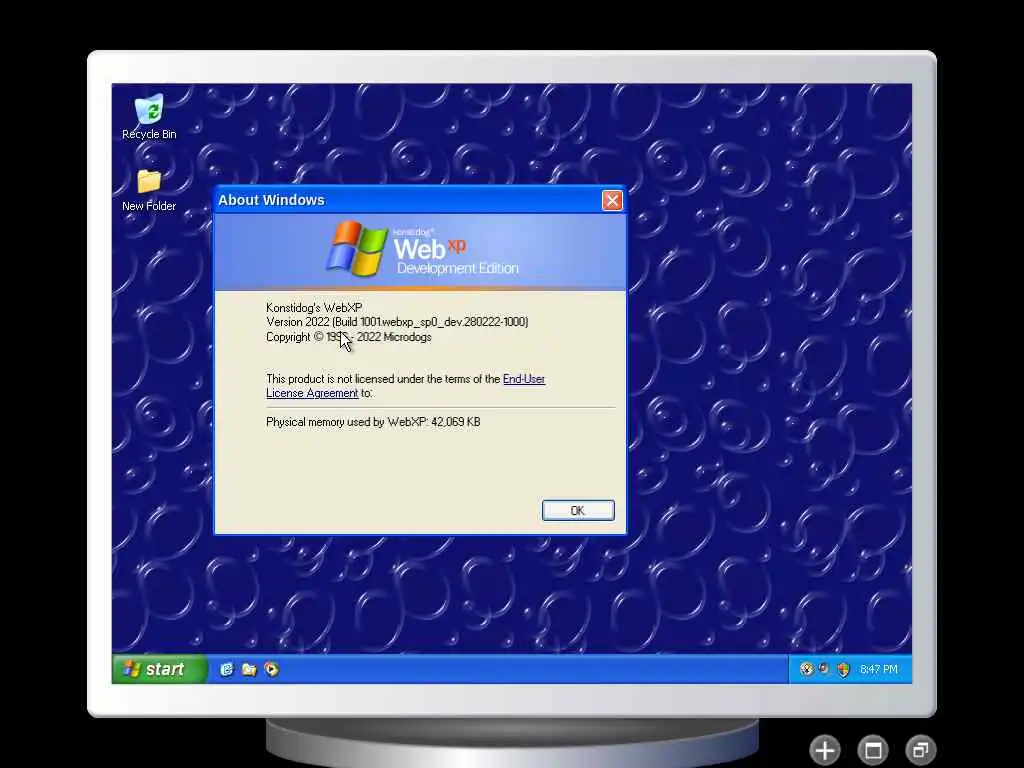Click the single window button below monitor
The height and width of the screenshot is (768, 1024).
click(873, 750)
